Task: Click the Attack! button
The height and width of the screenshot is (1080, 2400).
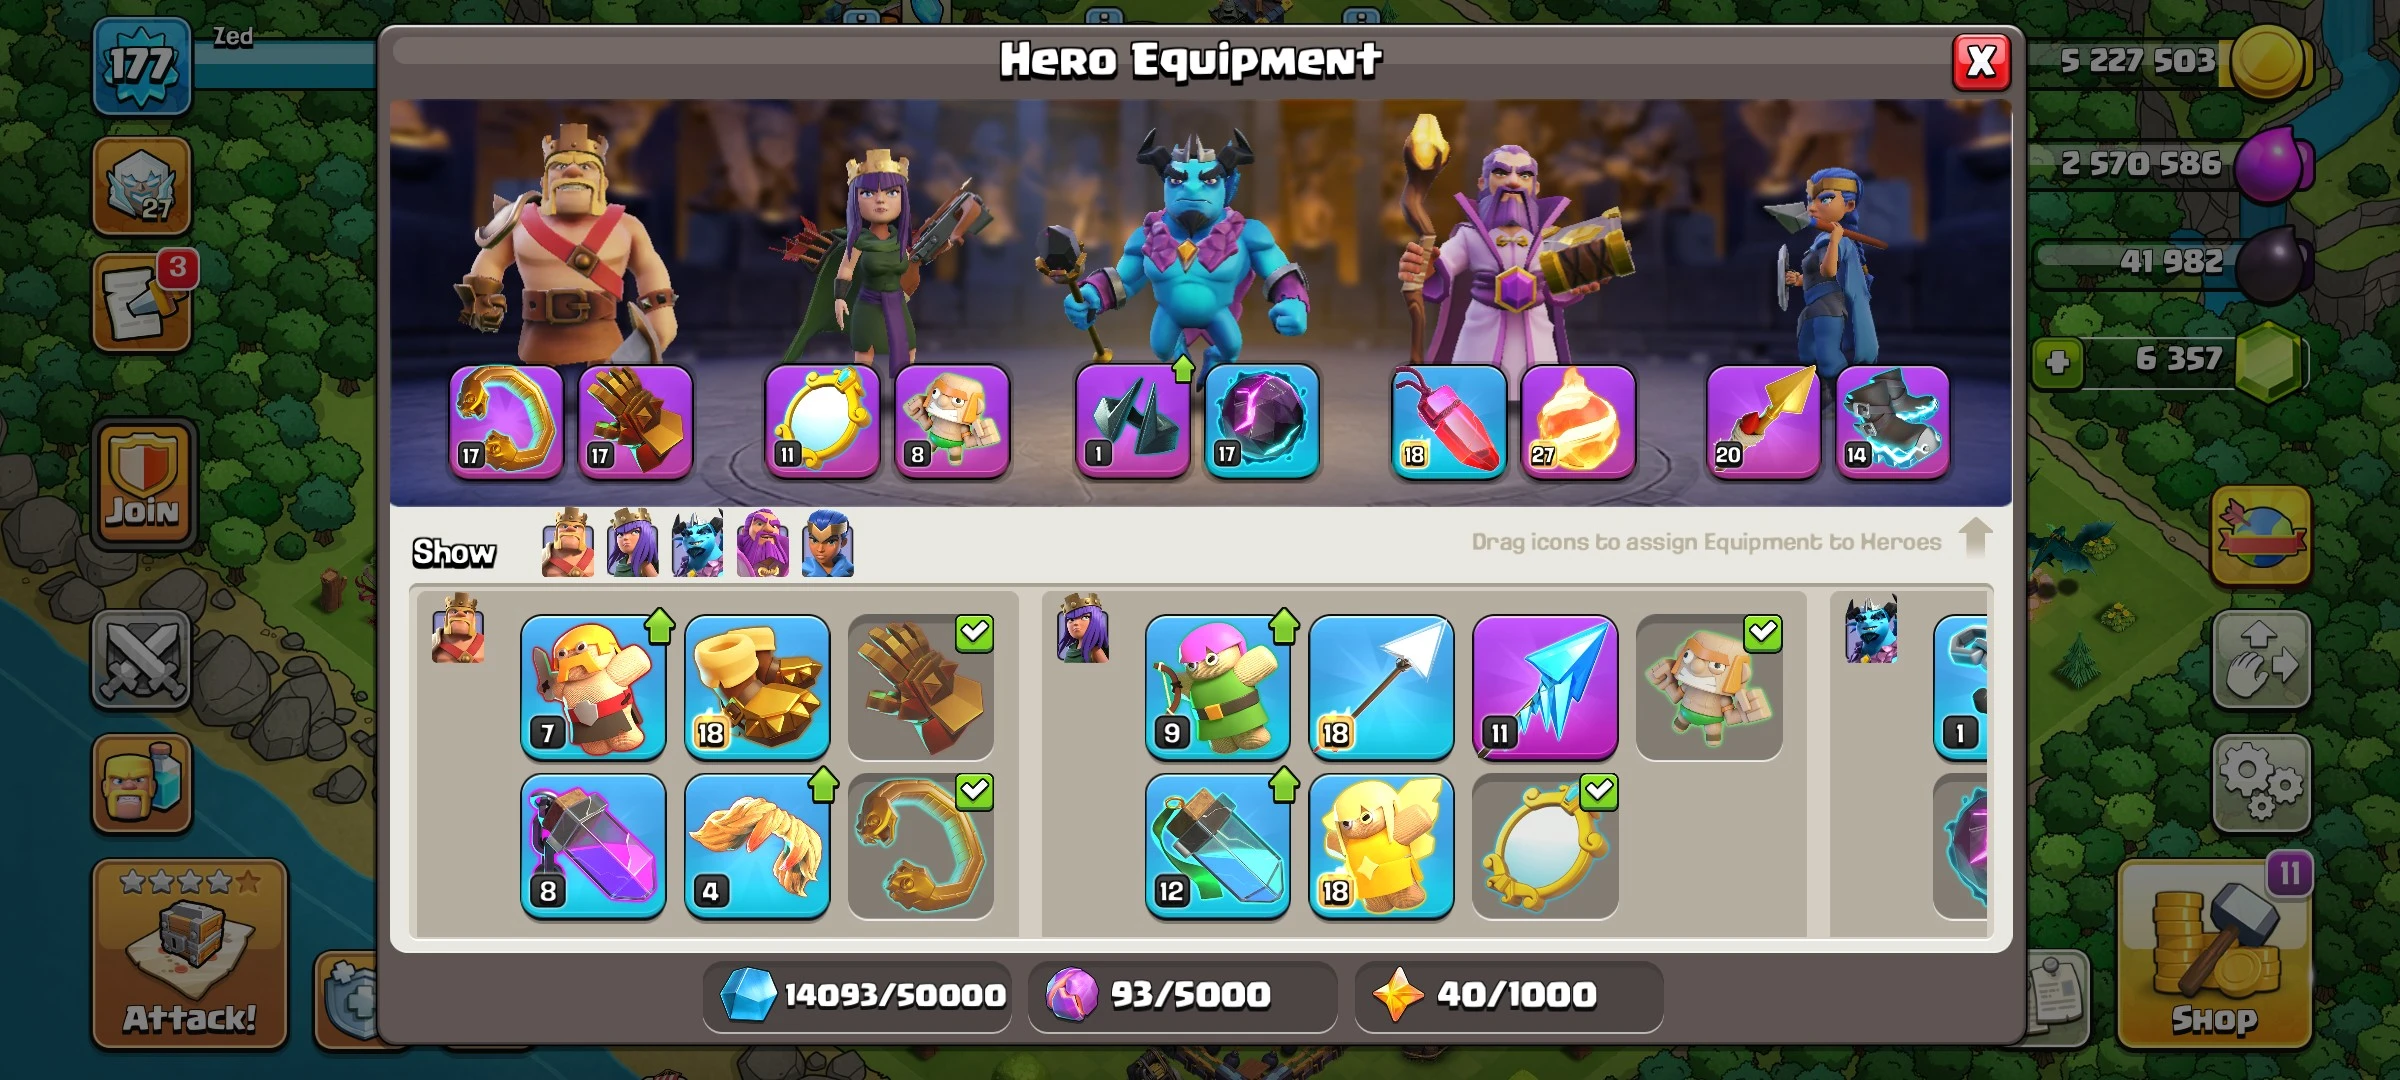Action: [x=189, y=954]
